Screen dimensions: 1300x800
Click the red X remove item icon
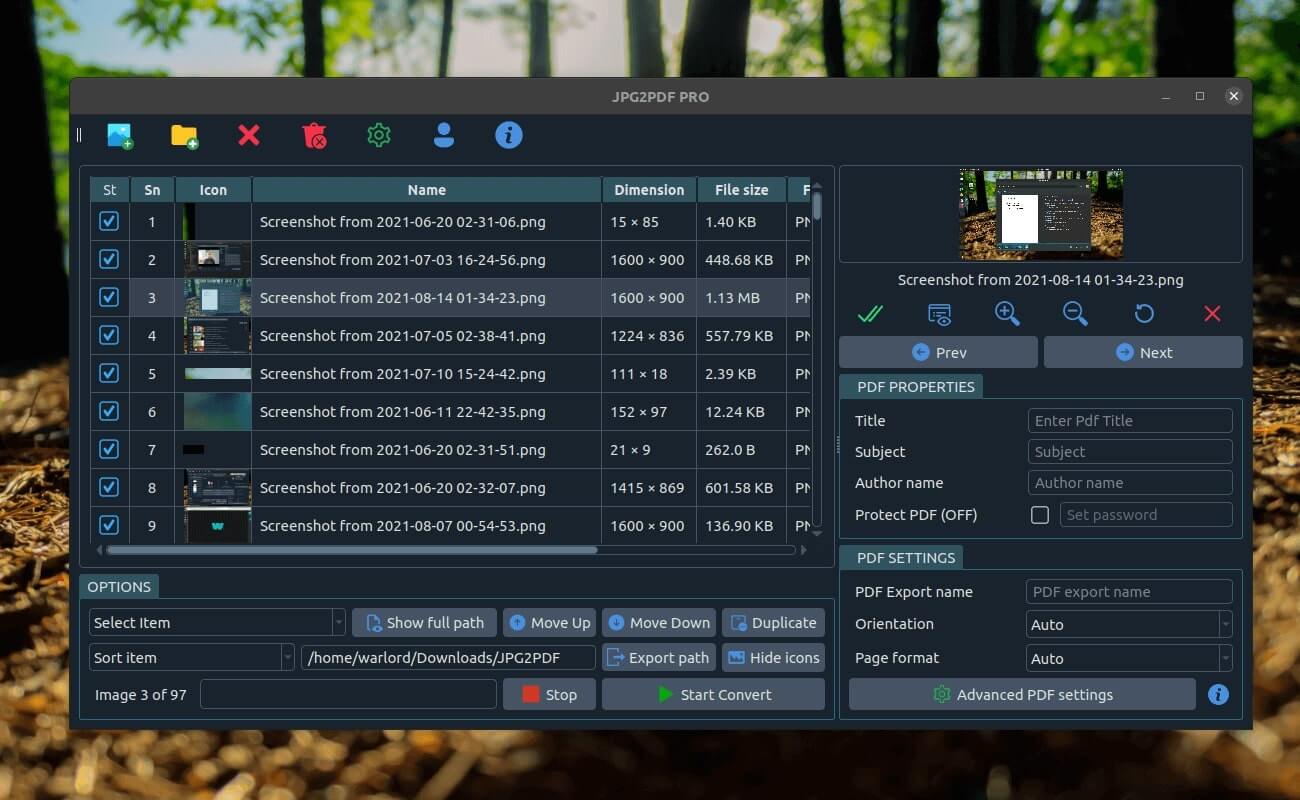249,135
